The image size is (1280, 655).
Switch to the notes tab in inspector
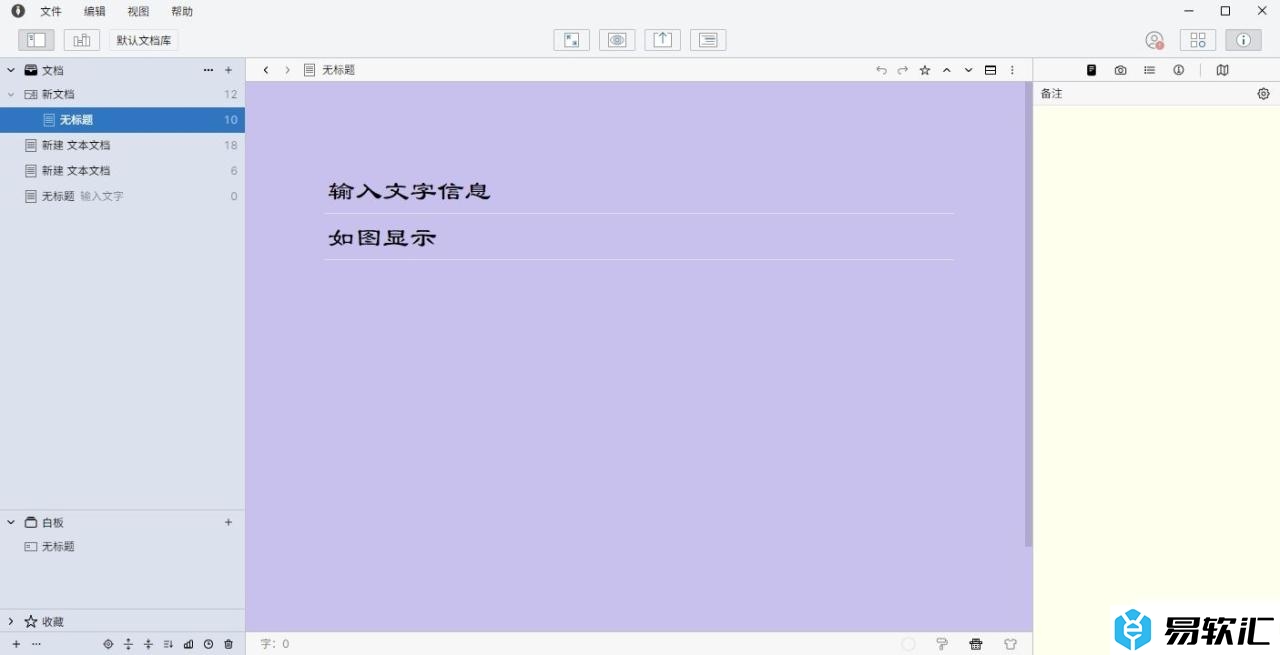point(1091,70)
